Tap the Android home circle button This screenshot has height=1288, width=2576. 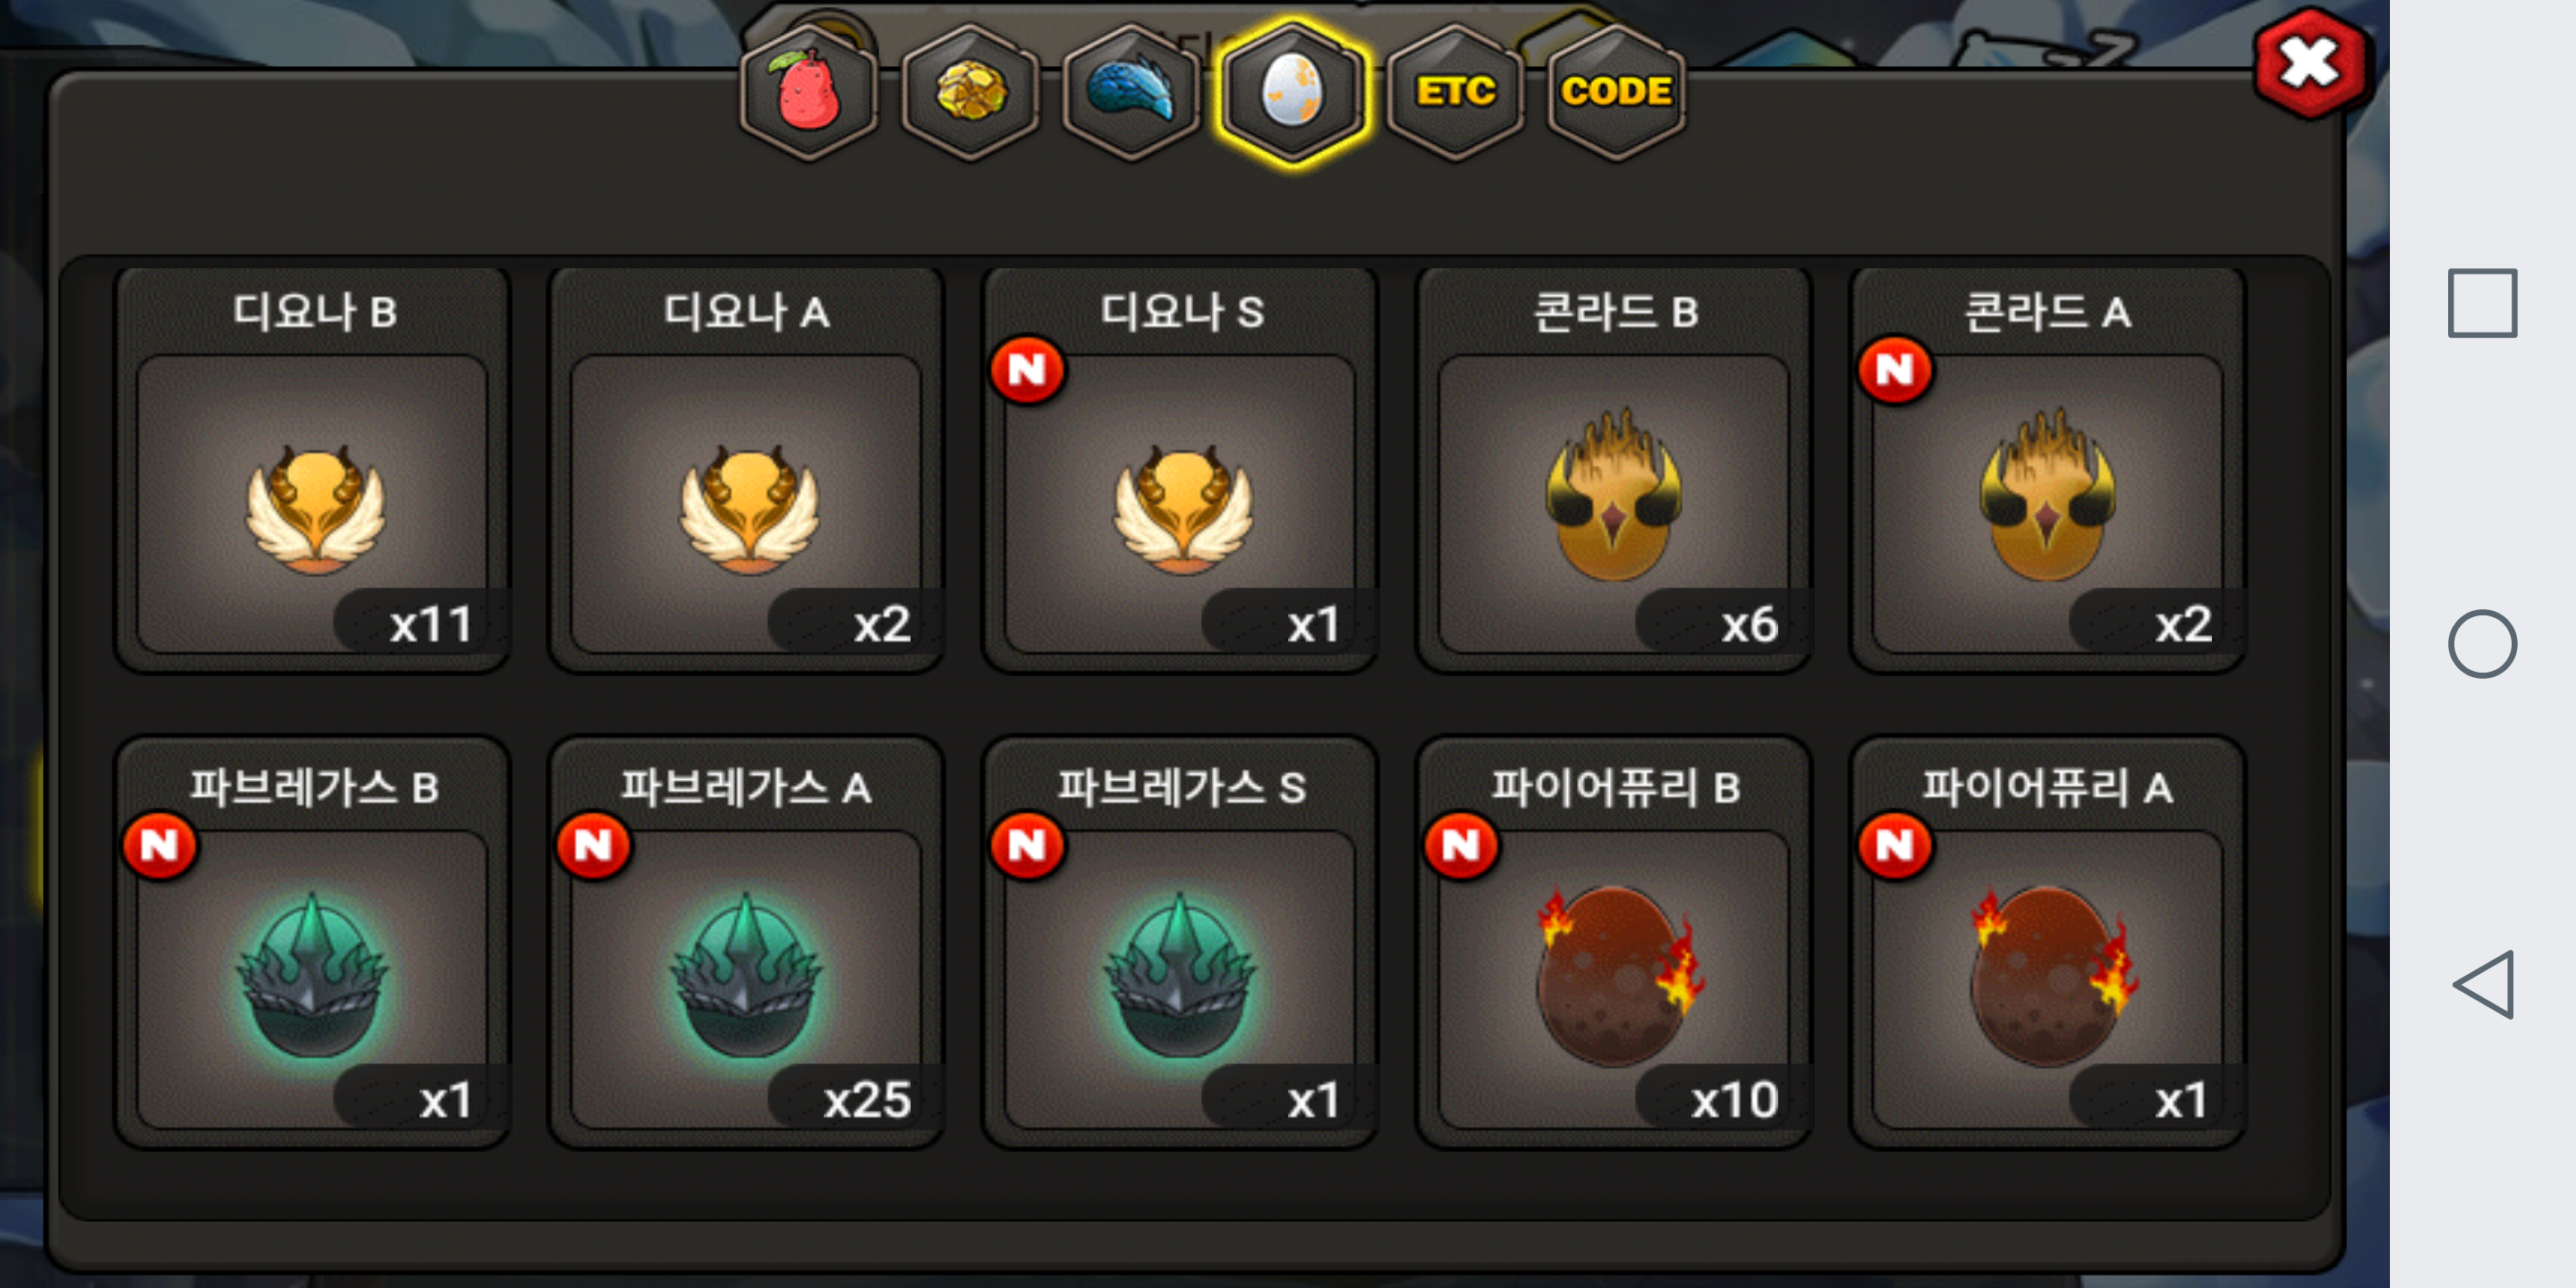click(2482, 644)
